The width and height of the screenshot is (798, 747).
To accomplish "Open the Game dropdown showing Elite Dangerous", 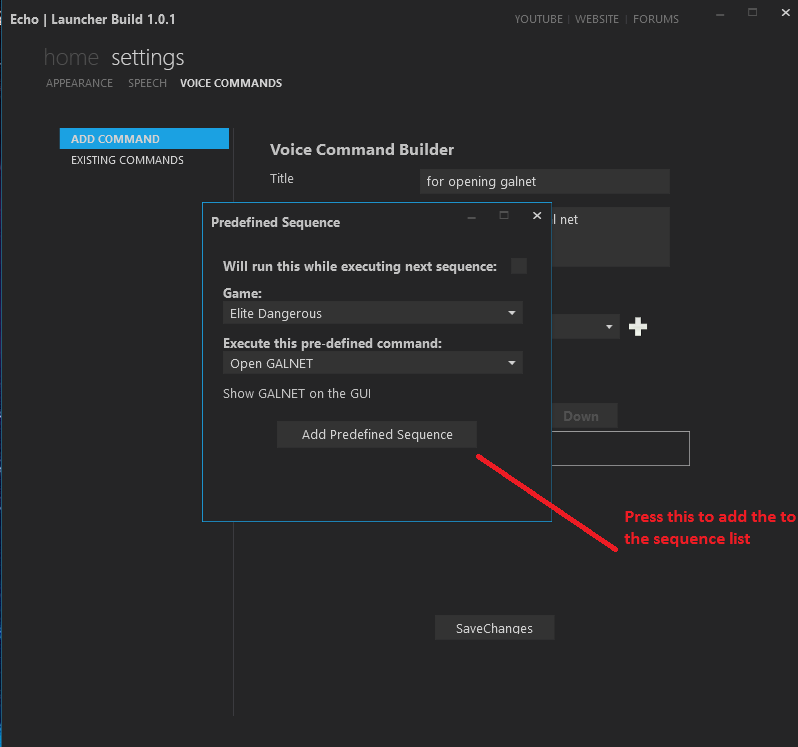I will coord(373,313).
